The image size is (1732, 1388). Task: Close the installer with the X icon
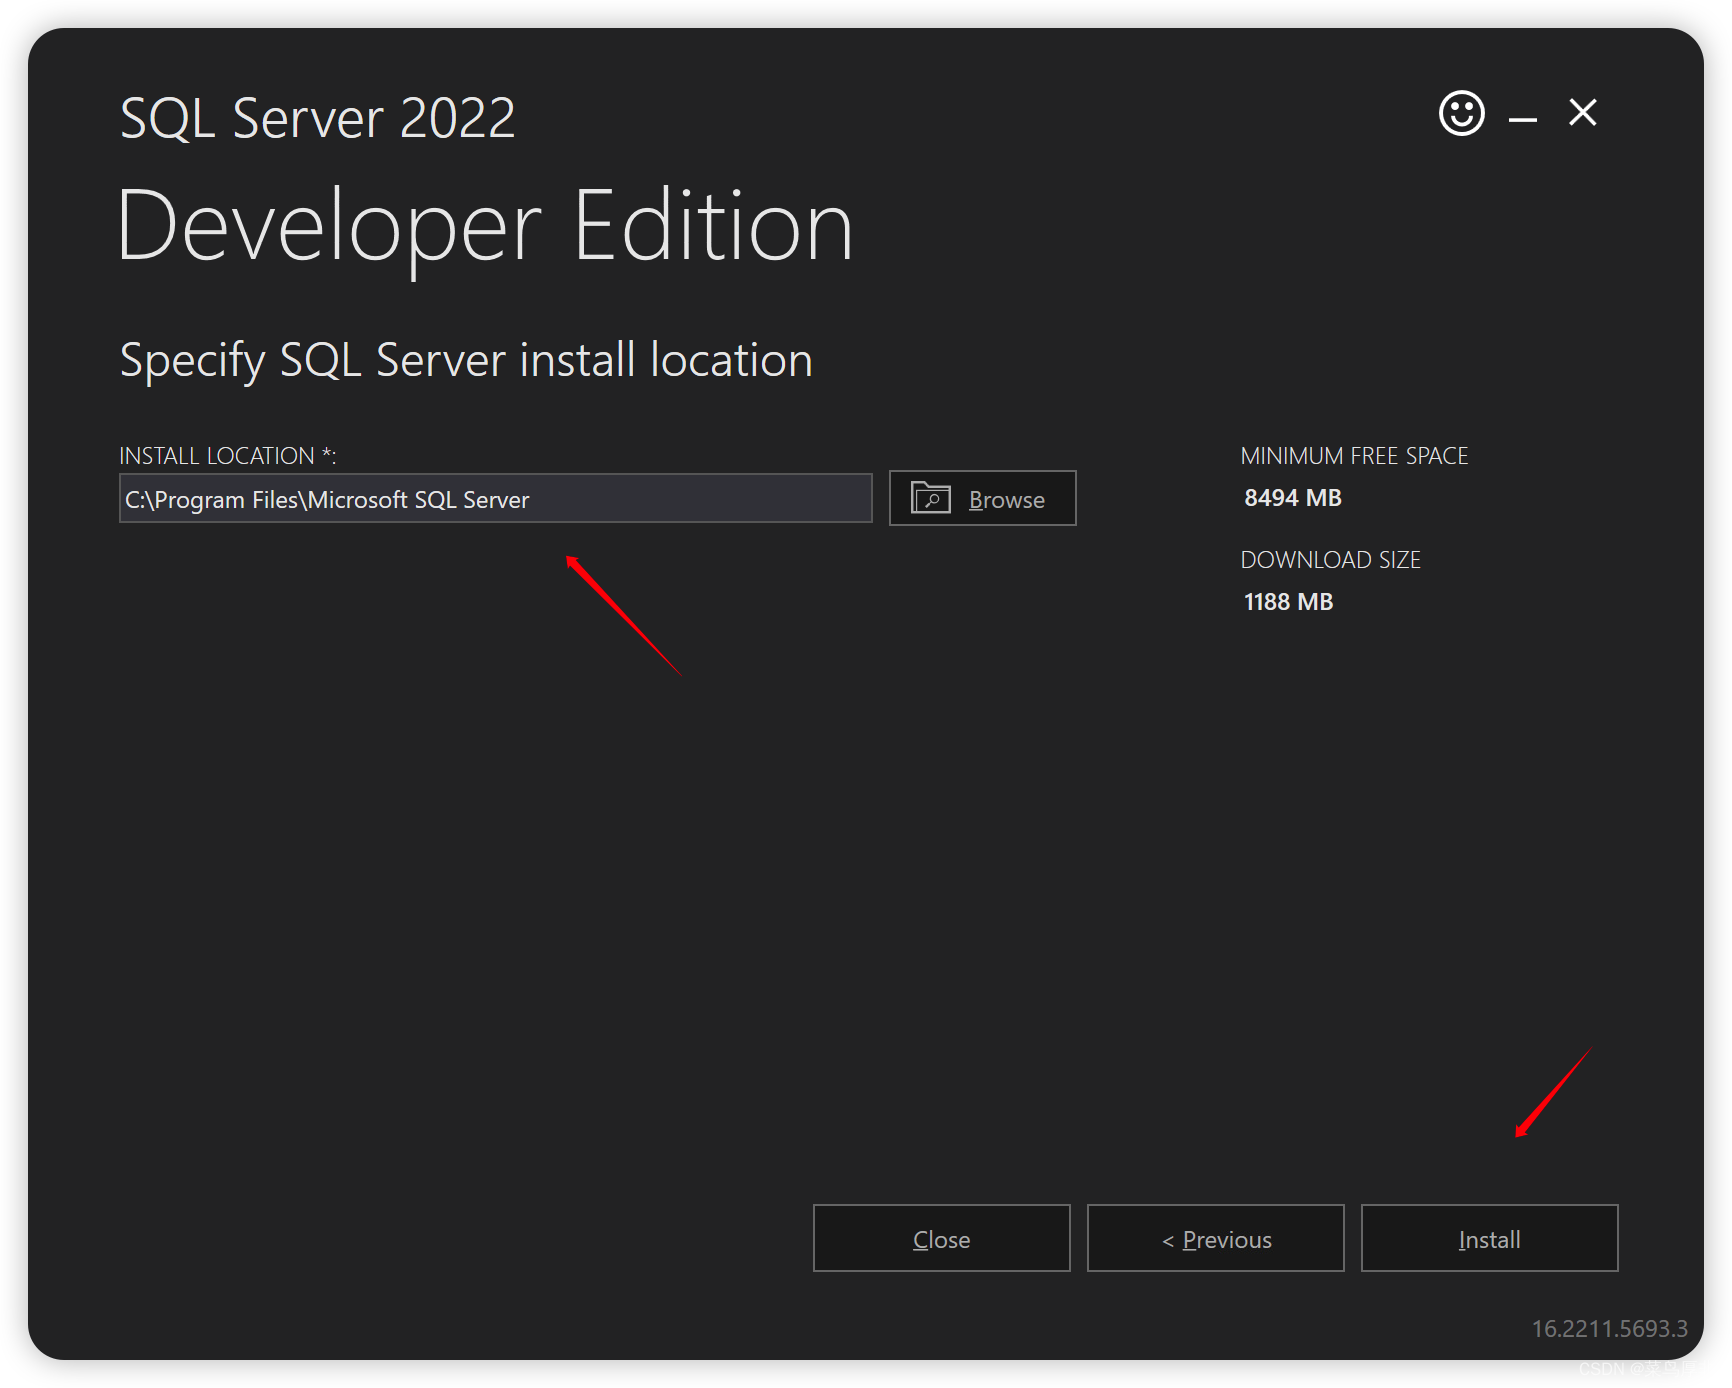(x=1582, y=112)
